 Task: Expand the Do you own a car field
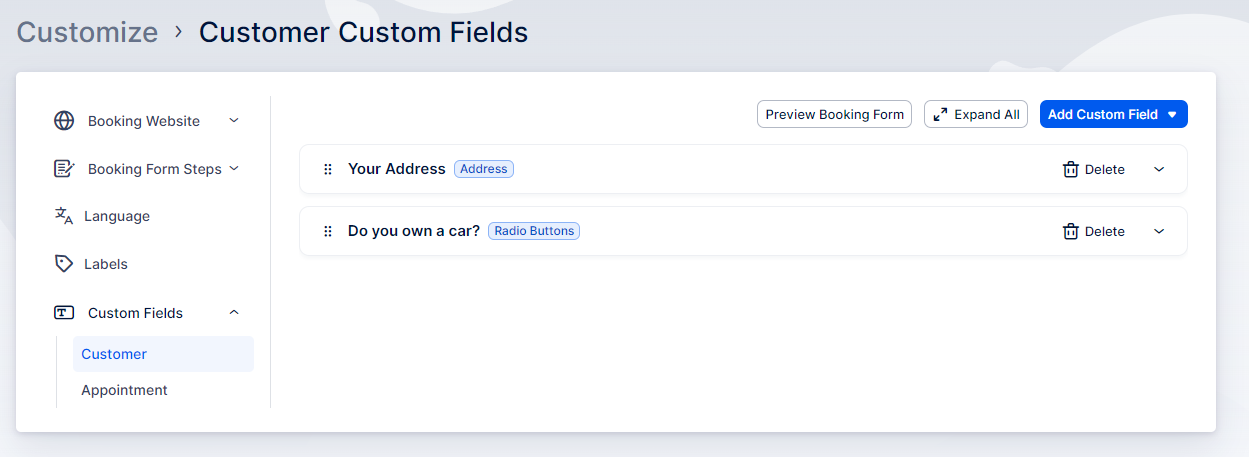point(1159,232)
